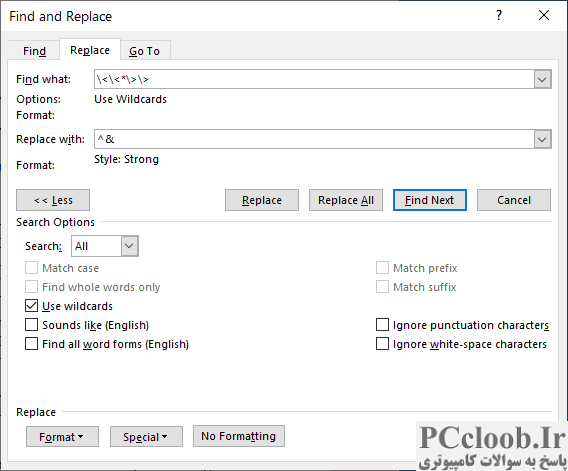The image size is (568, 471).
Task: Tick Find all word forms (English)
Action: coord(32,344)
